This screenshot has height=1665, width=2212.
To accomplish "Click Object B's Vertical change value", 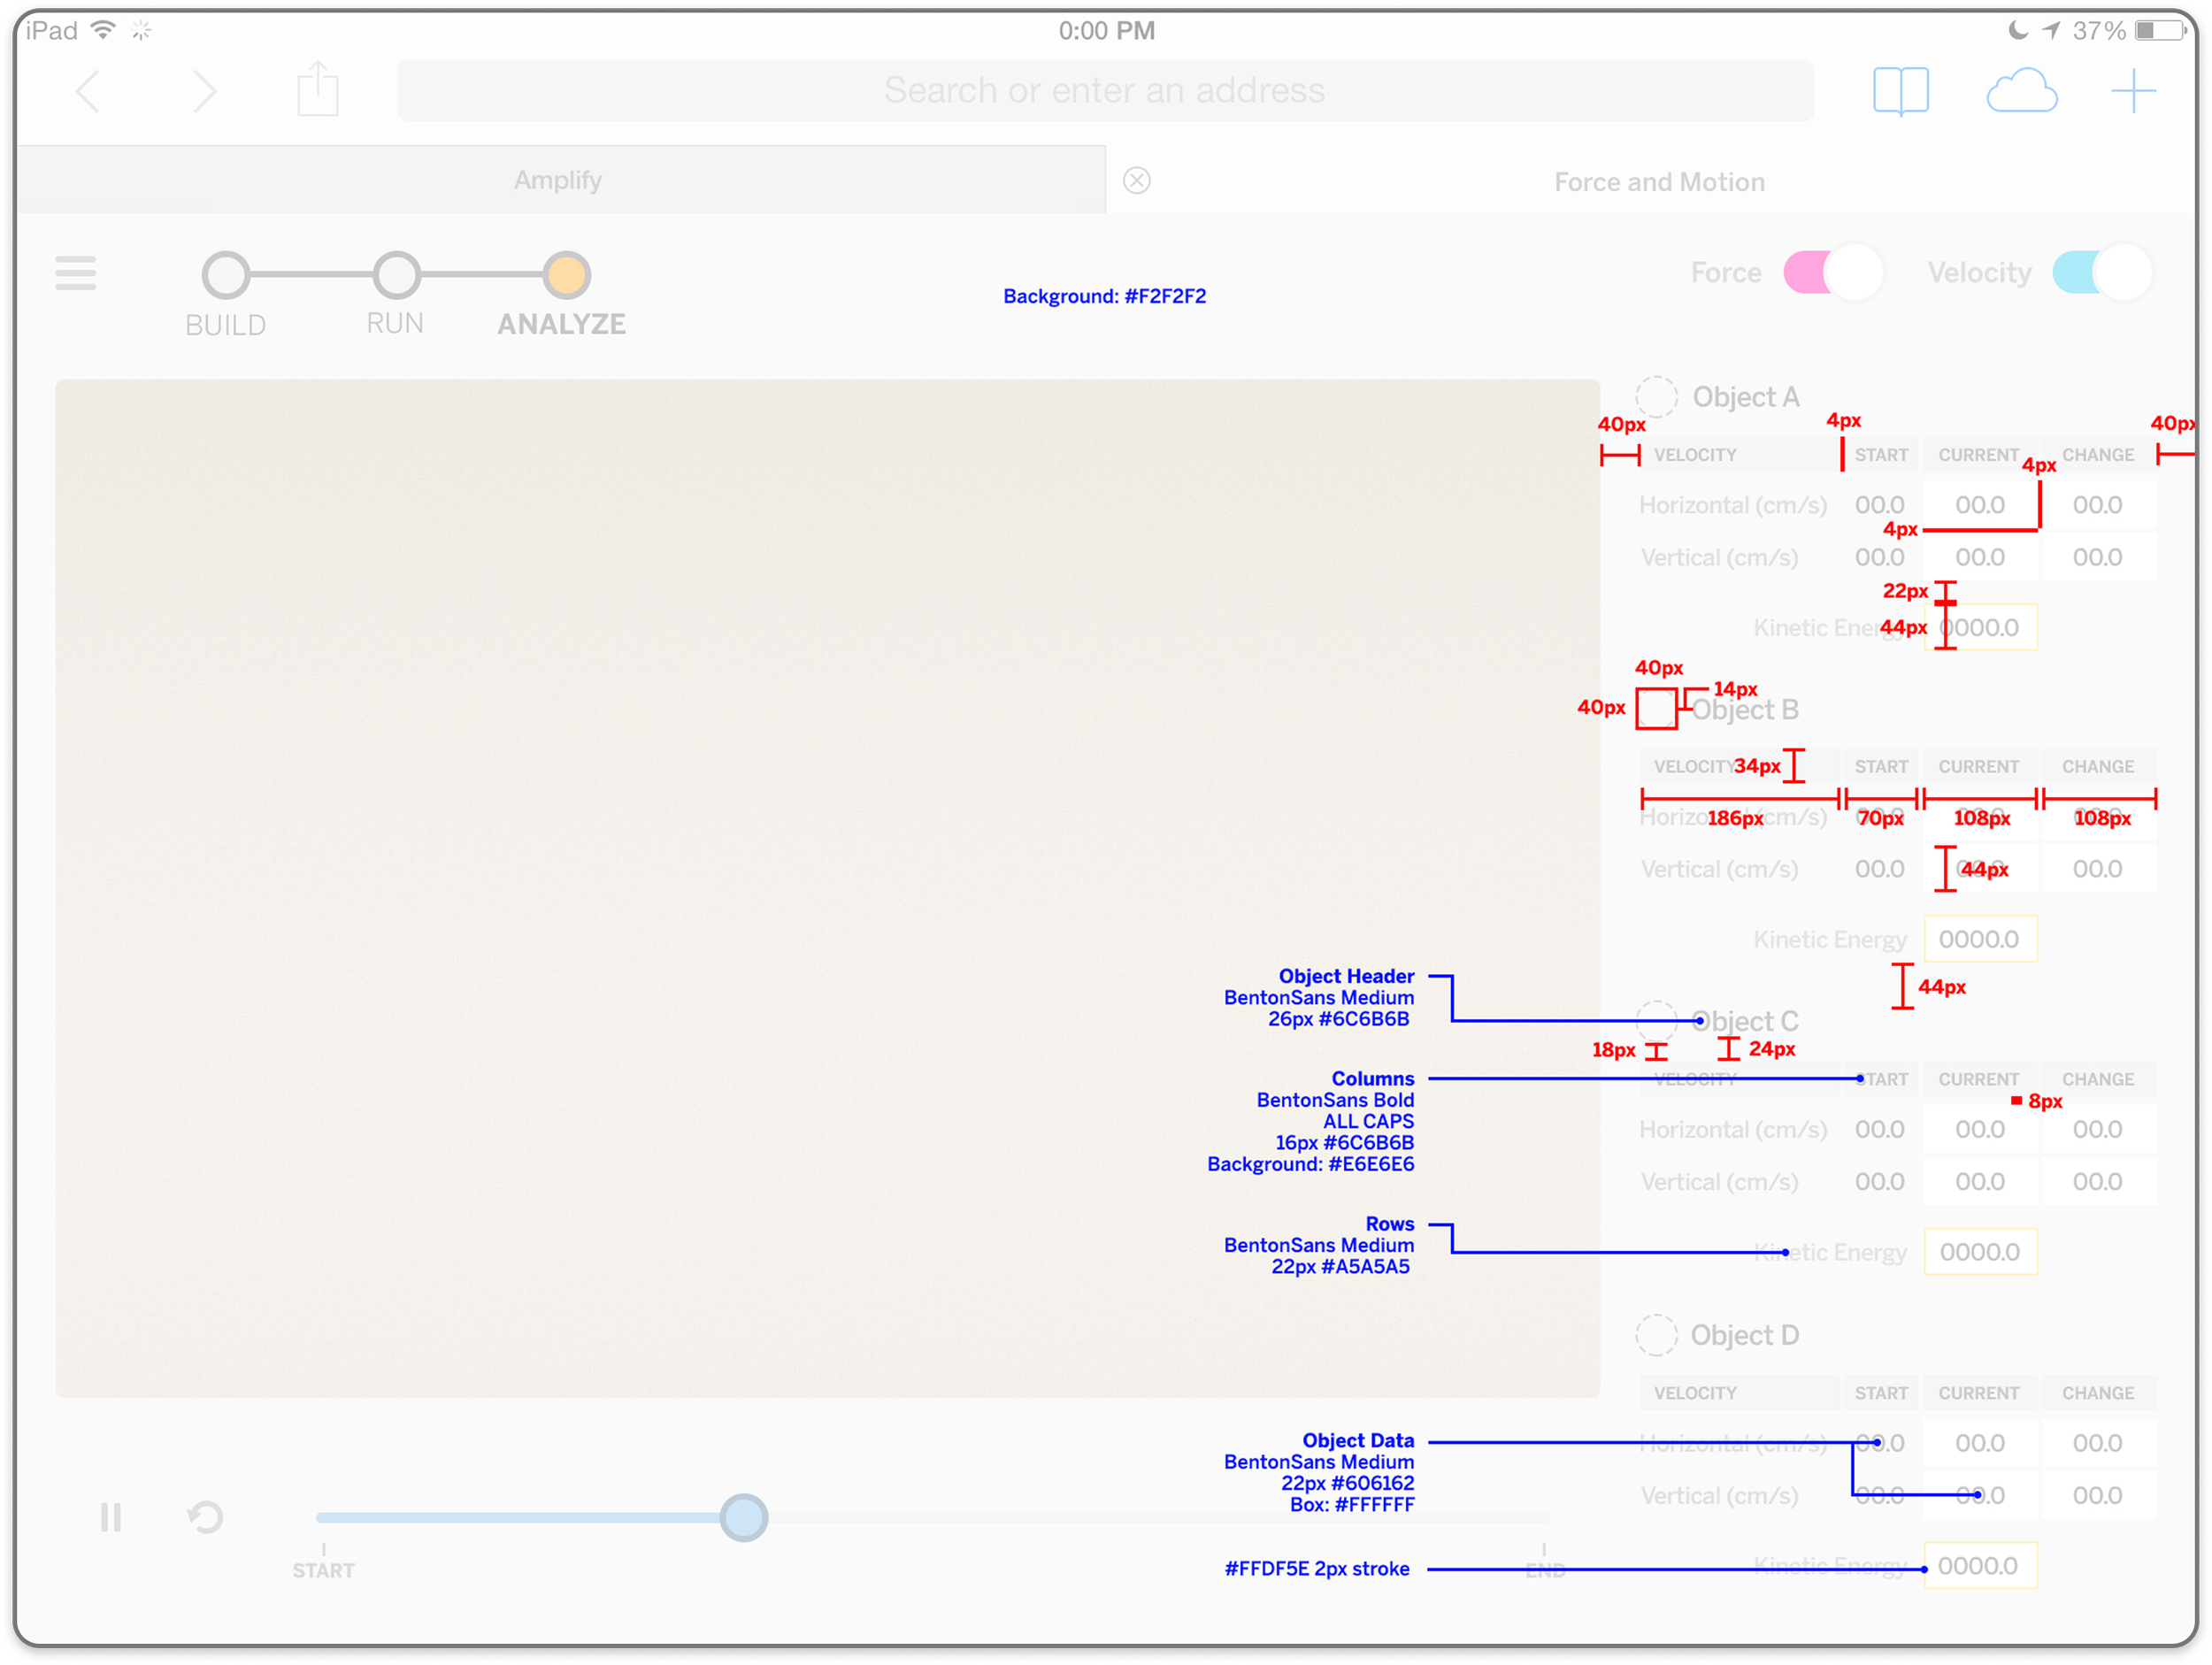I will [2098, 869].
